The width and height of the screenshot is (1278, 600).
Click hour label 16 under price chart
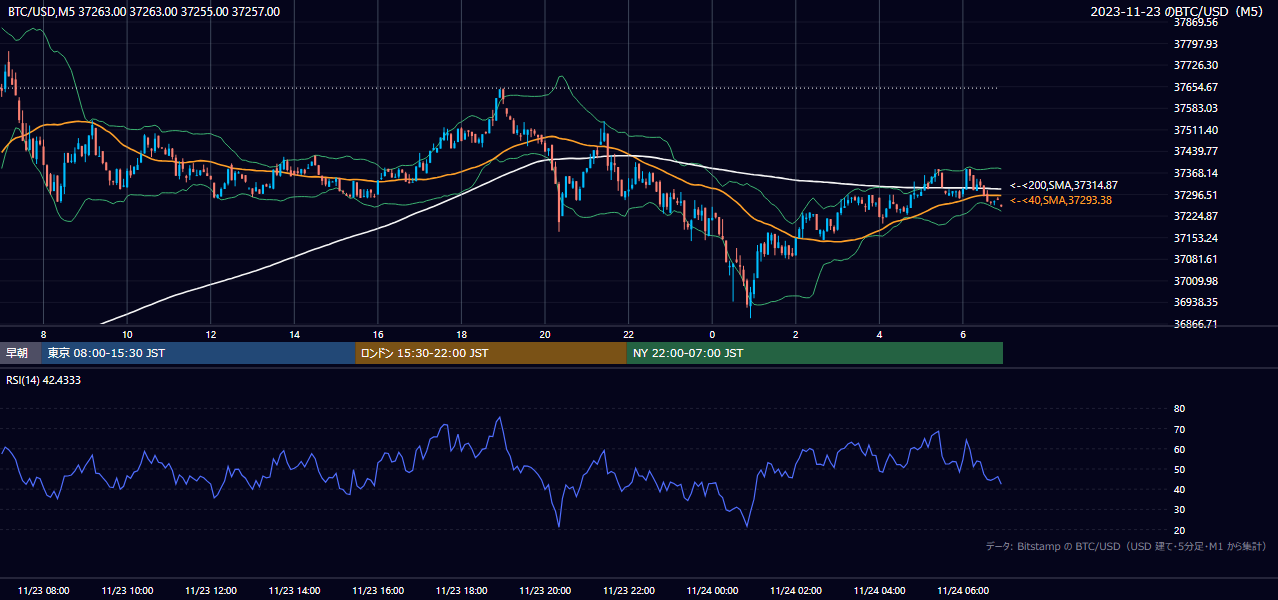(378, 334)
